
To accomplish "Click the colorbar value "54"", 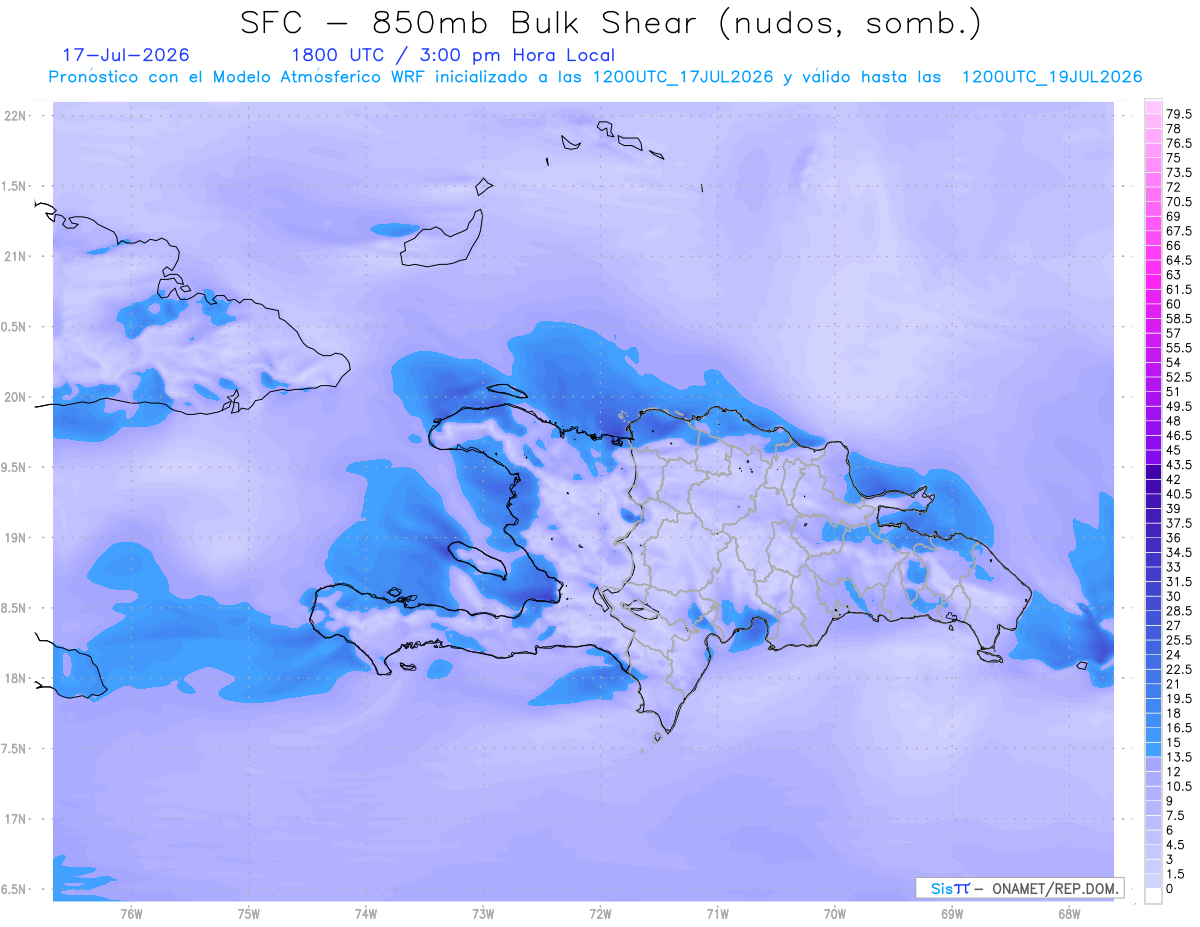I will coord(1174,363).
